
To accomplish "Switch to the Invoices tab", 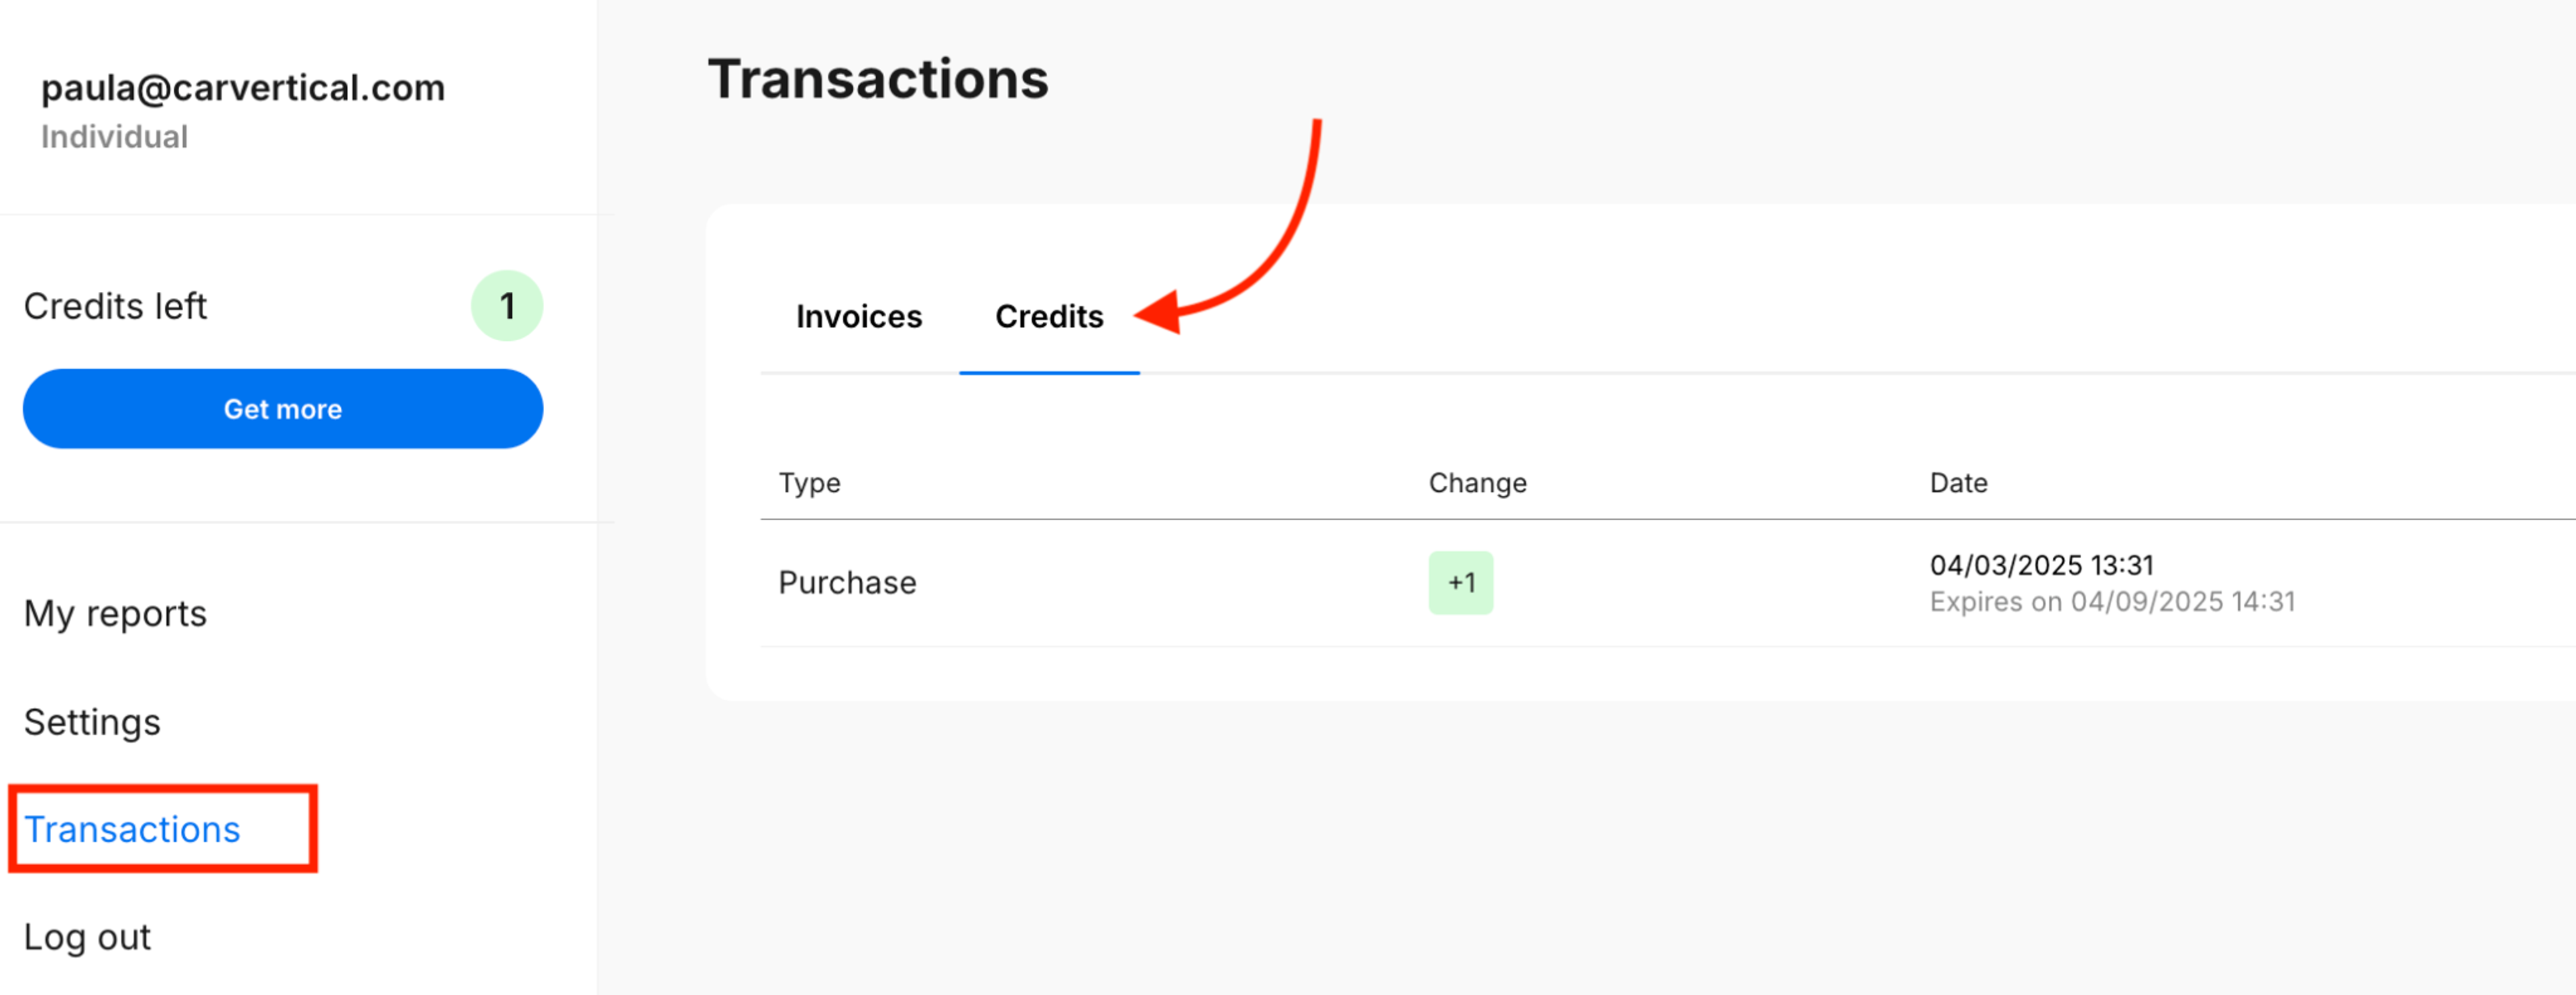I will coord(859,316).
